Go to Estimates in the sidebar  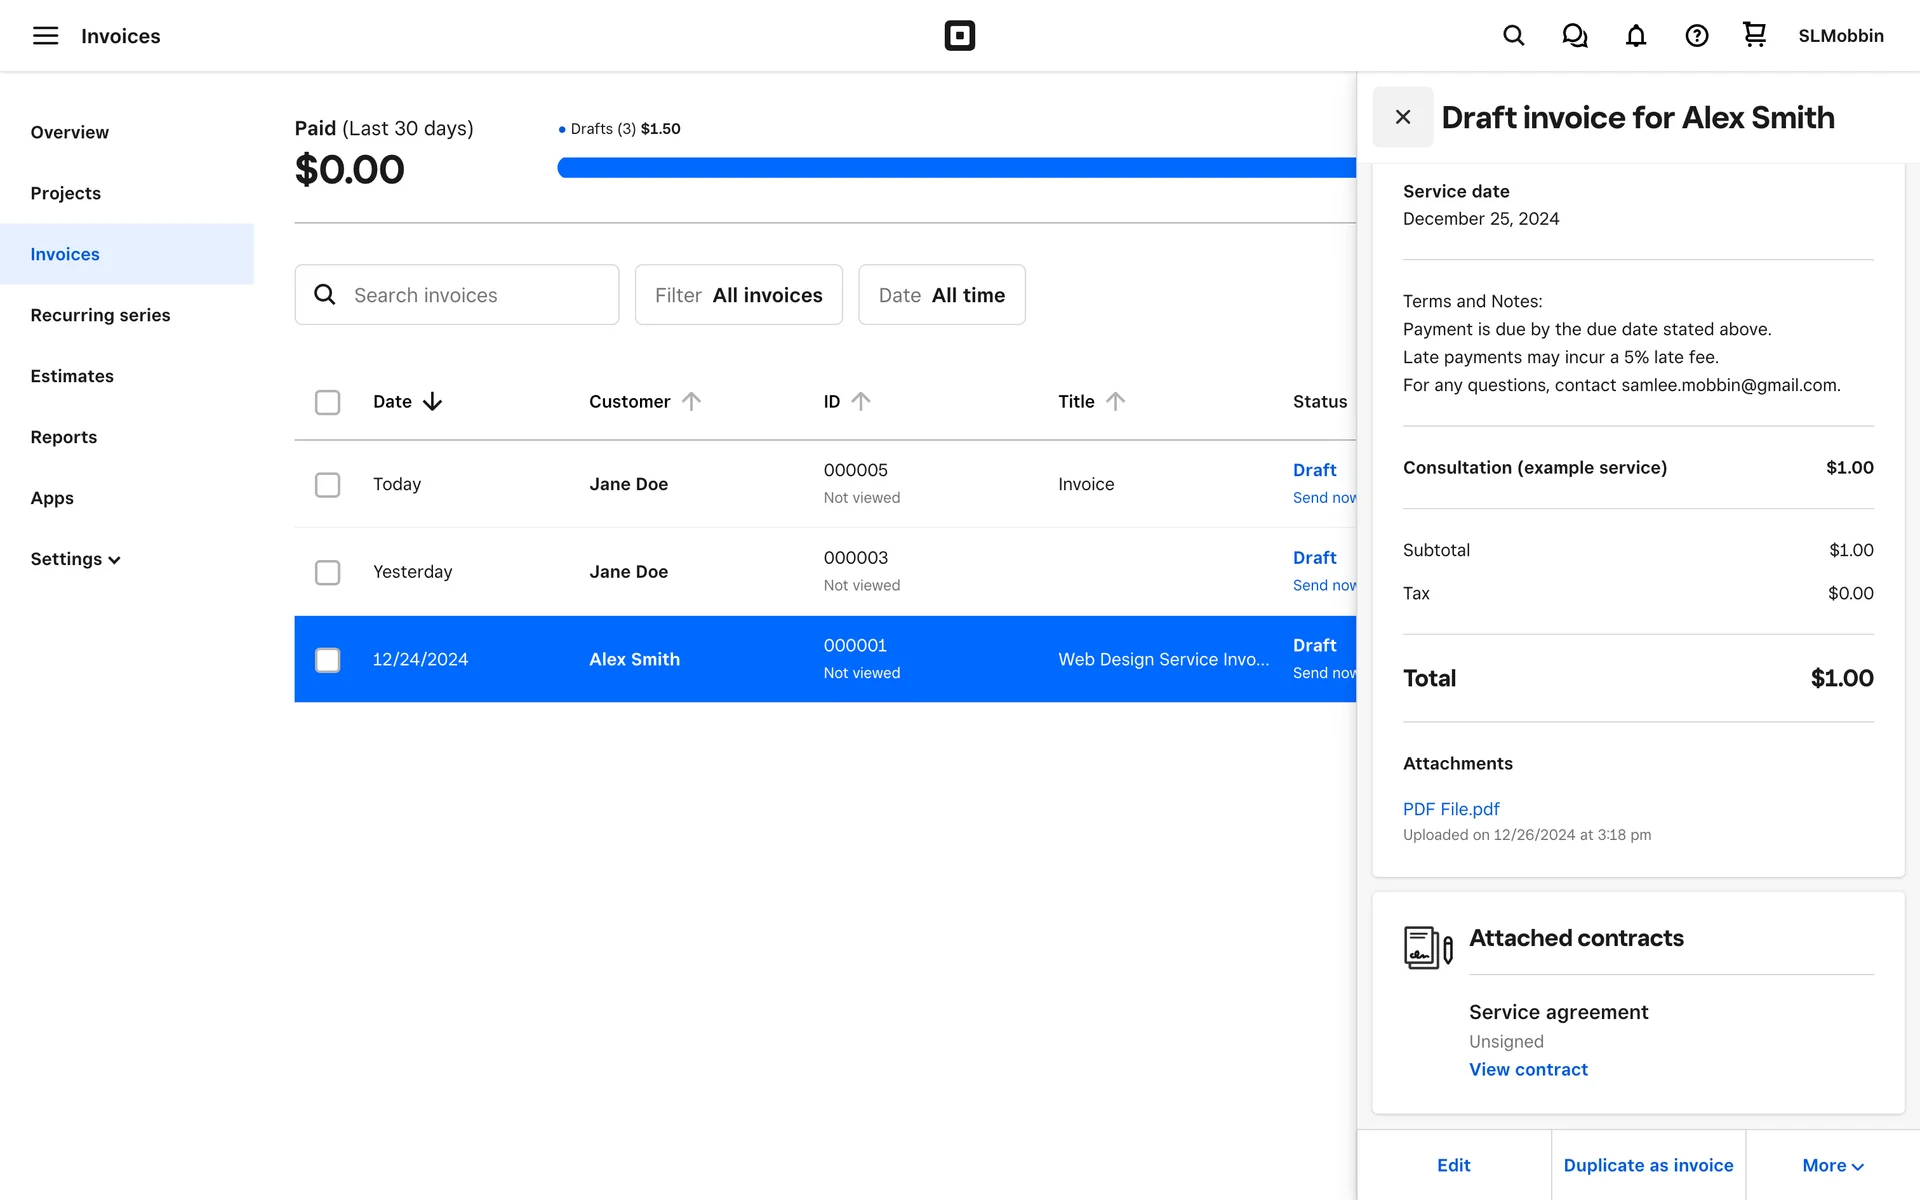(x=72, y=376)
